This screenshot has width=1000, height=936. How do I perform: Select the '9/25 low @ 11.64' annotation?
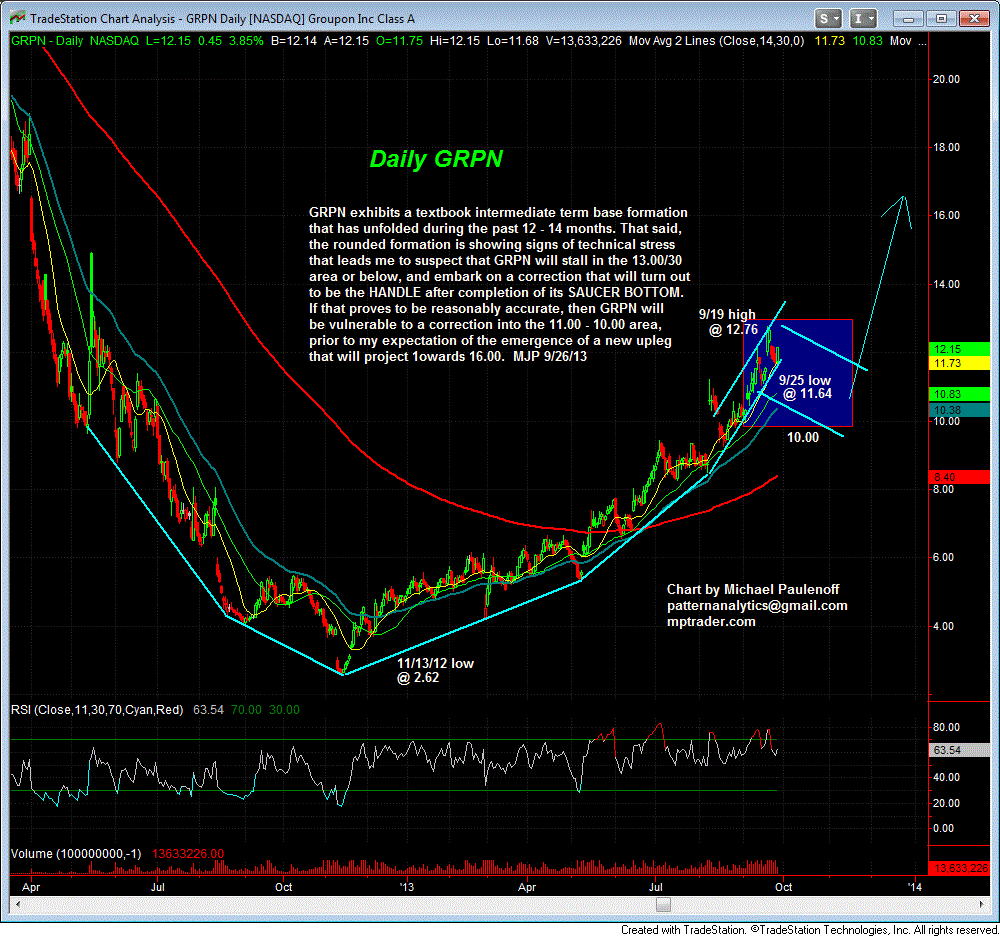tap(805, 387)
